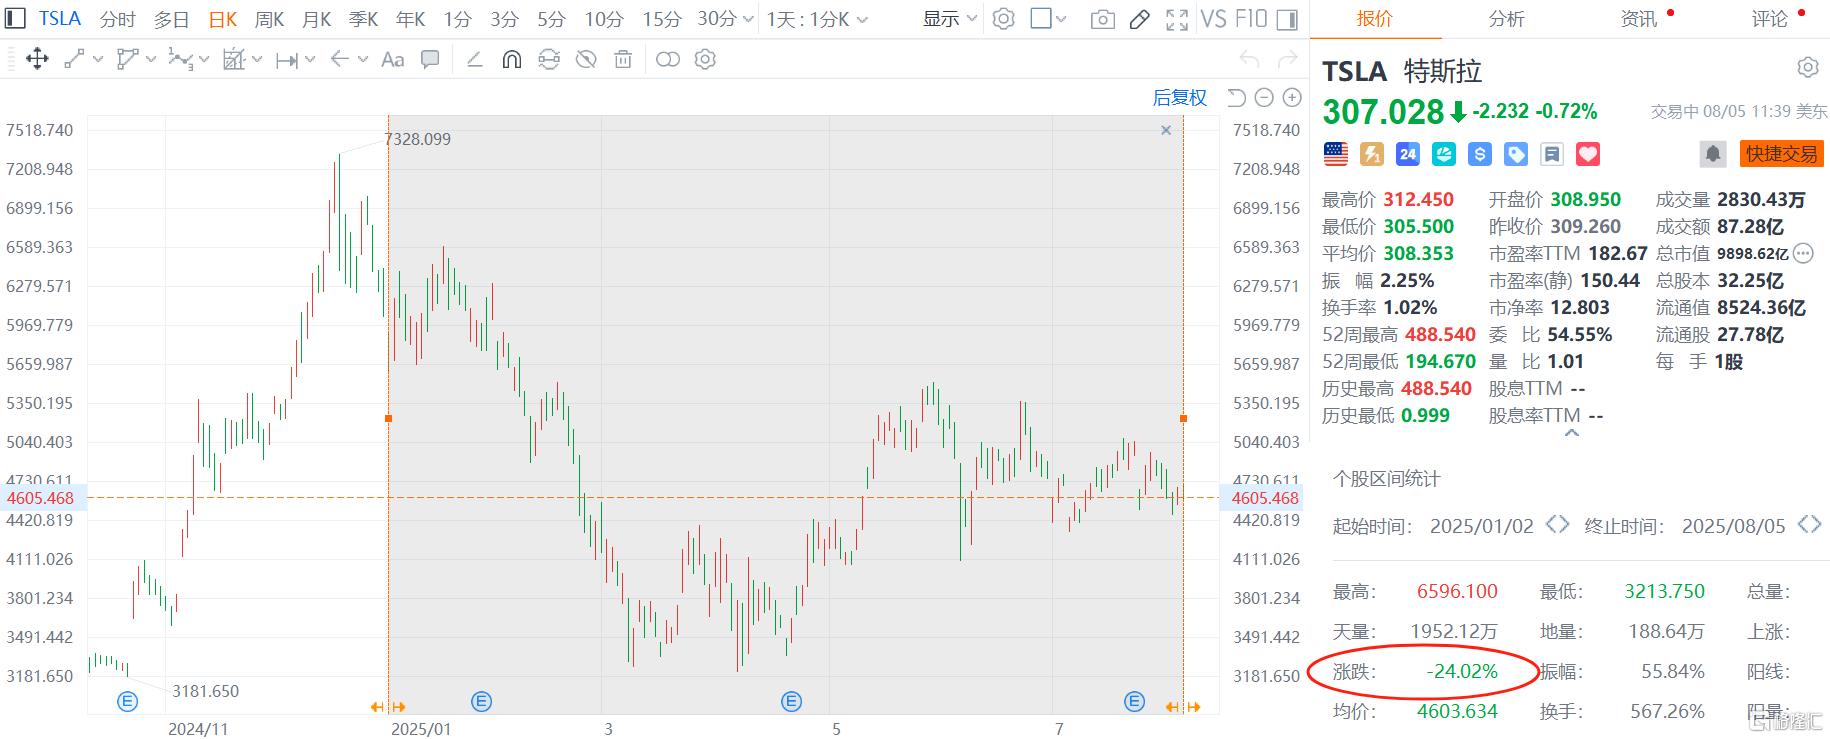Screen dimensions: 1830x739
Task: Open F10 company info
Action: pos(1252,19)
